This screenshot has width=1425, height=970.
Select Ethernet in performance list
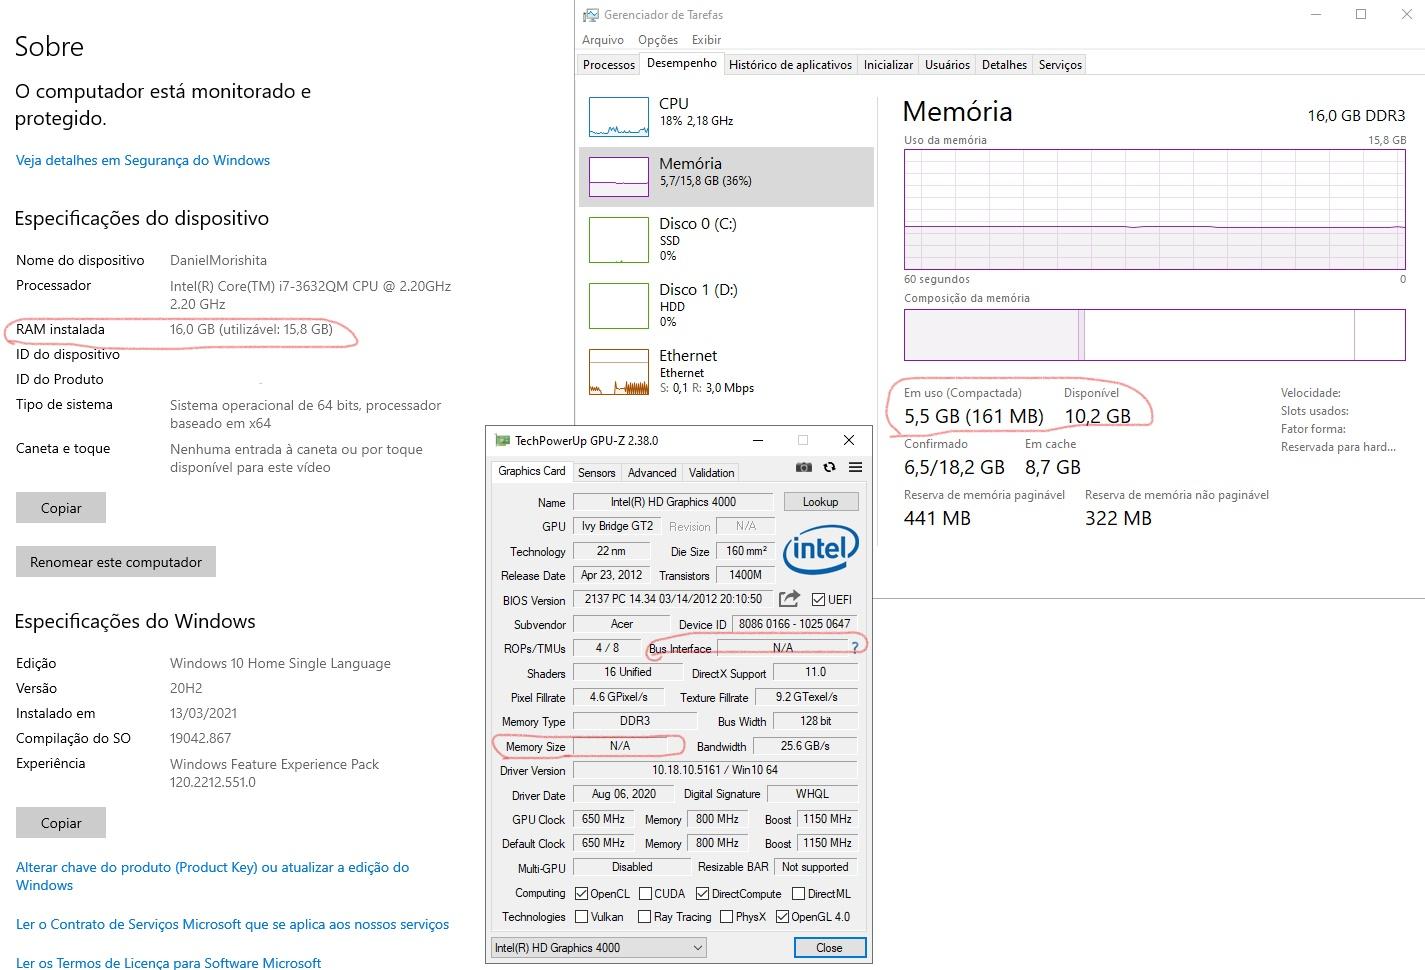[726, 371]
